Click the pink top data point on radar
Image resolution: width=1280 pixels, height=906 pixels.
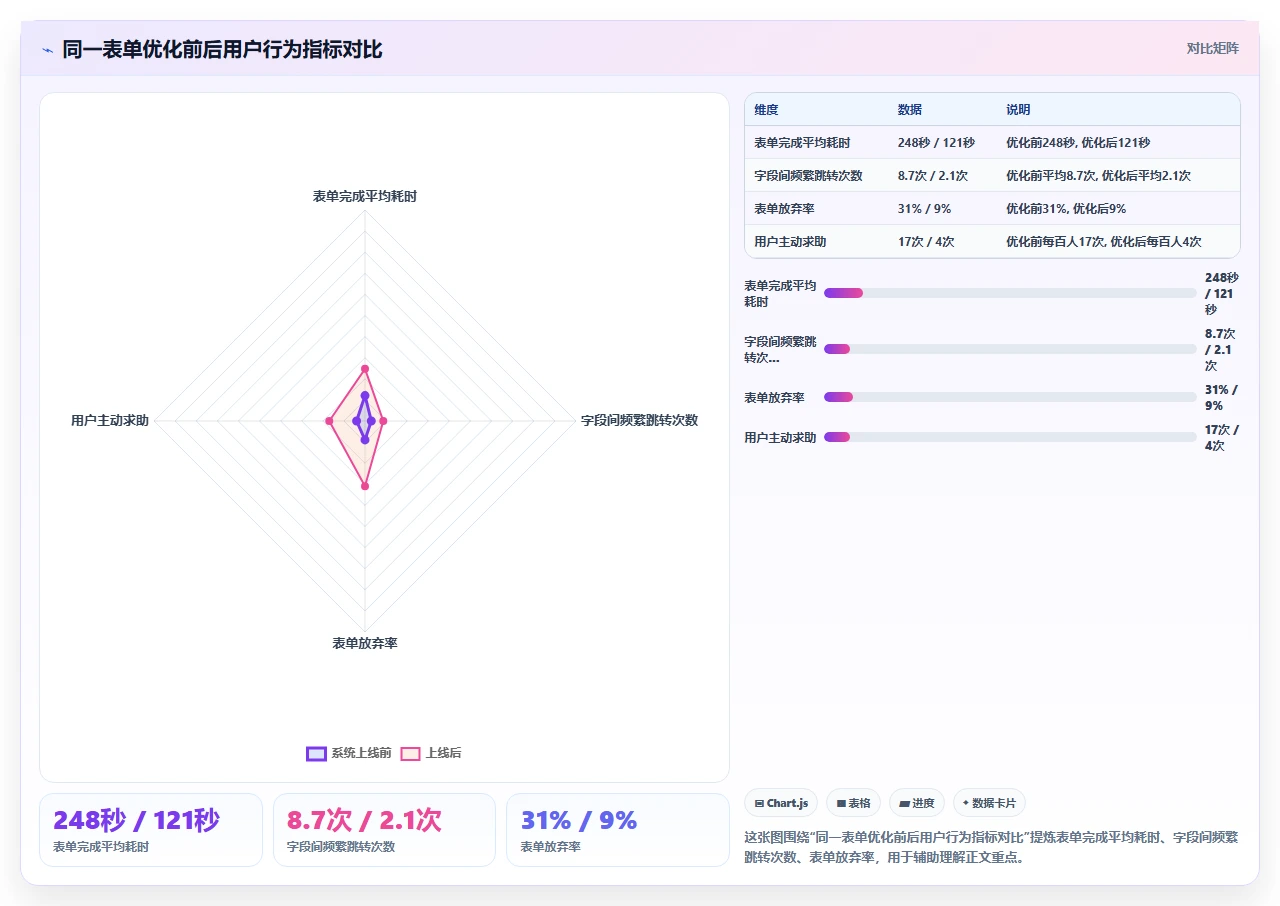(x=365, y=369)
